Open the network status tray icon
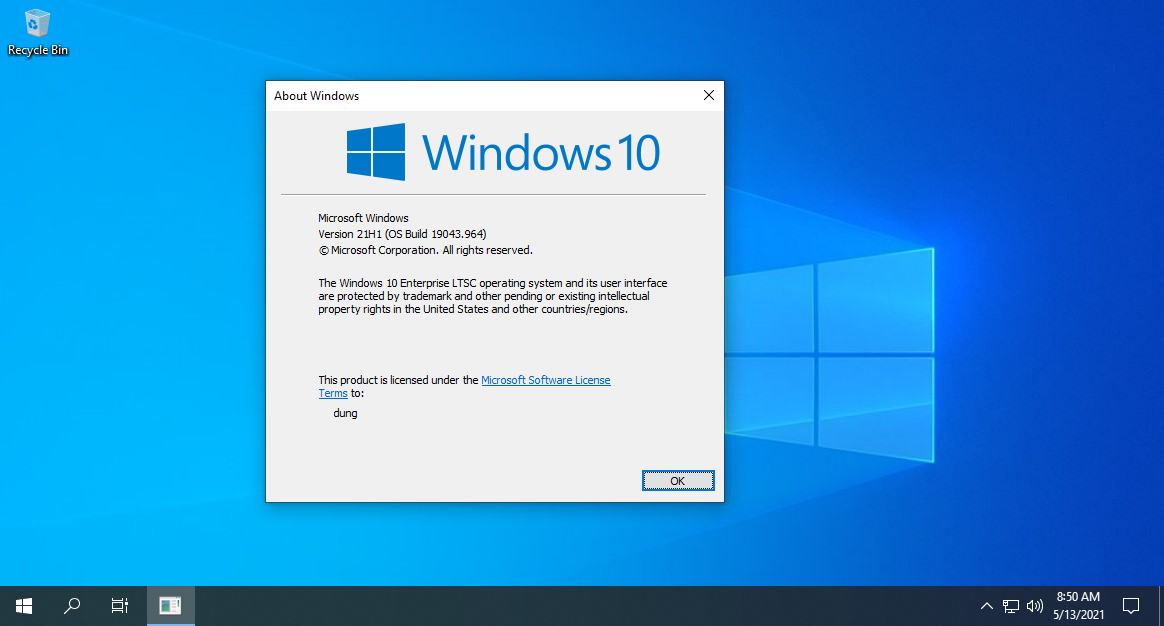Screen dimensions: 1164x626 (x=1010, y=606)
